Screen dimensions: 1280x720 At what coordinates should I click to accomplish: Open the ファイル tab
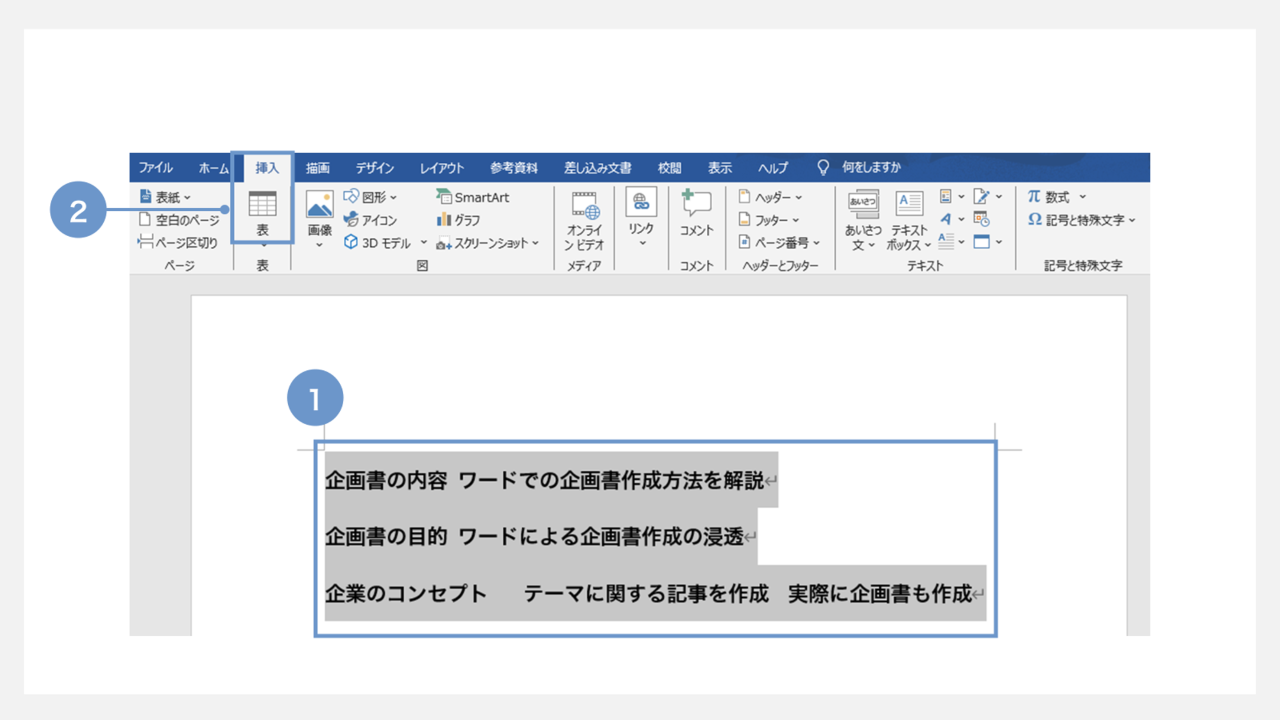point(155,168)
